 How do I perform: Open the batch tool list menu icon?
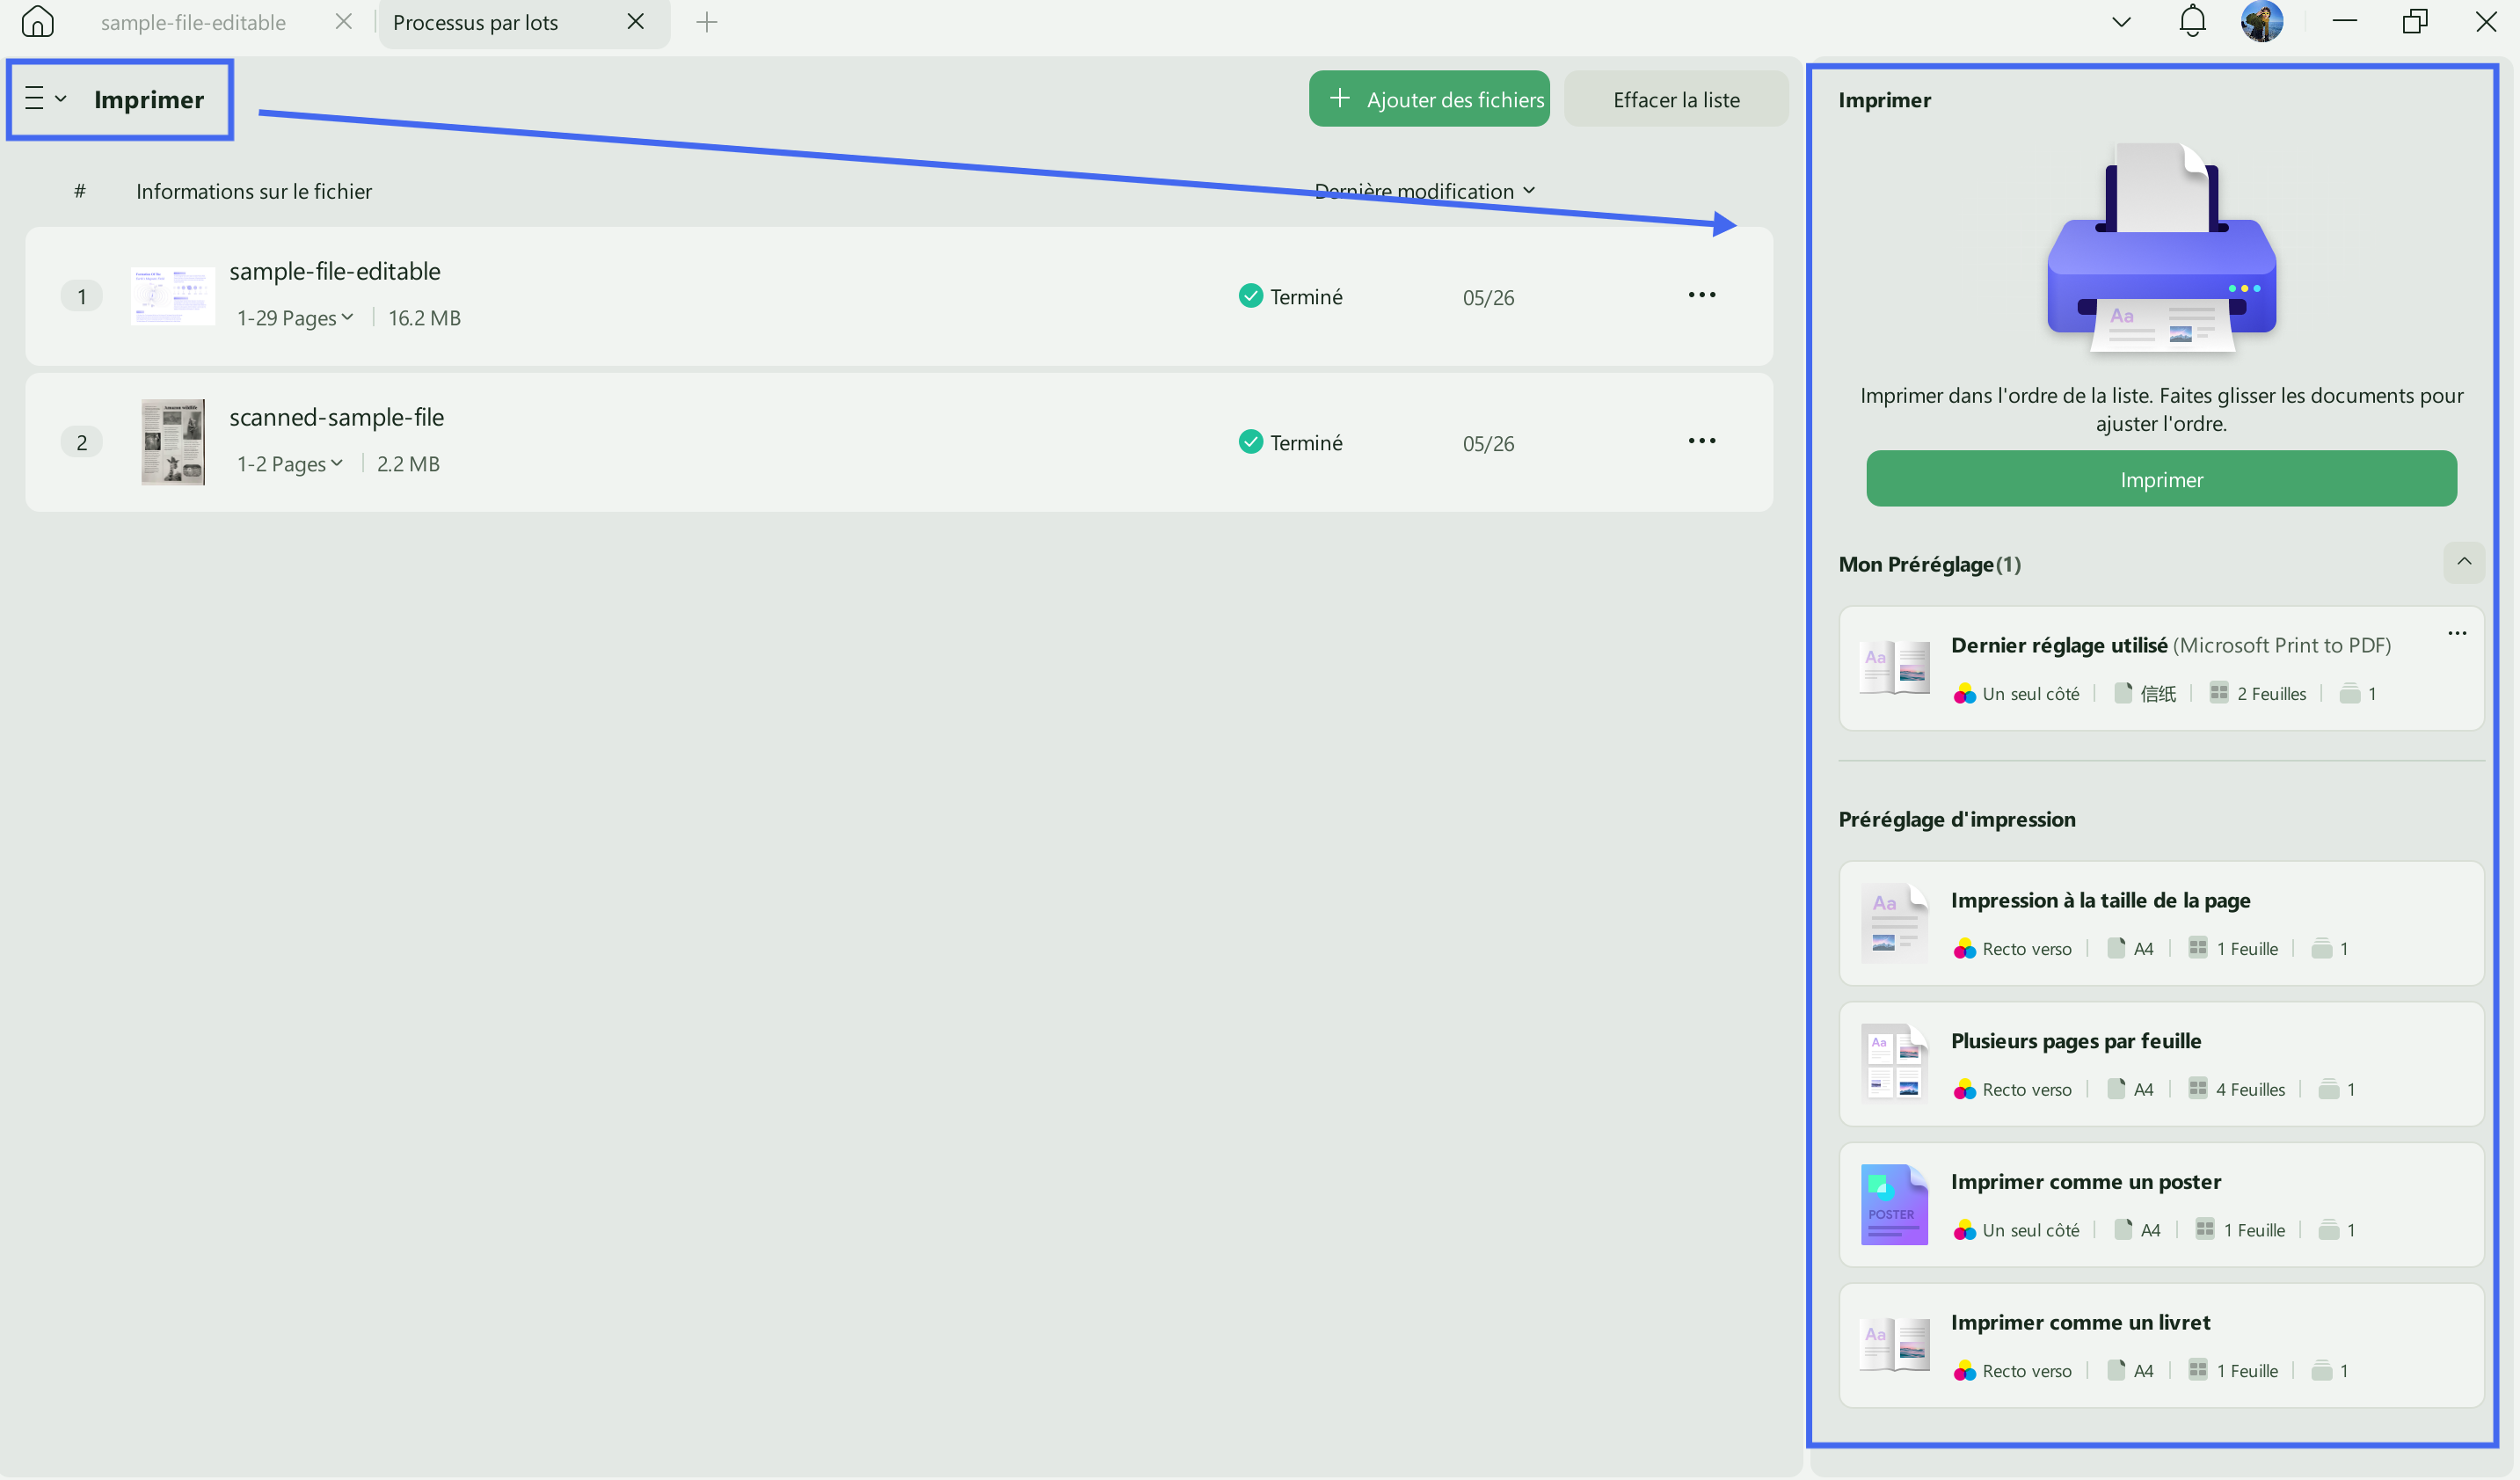[x=45, y=98]
